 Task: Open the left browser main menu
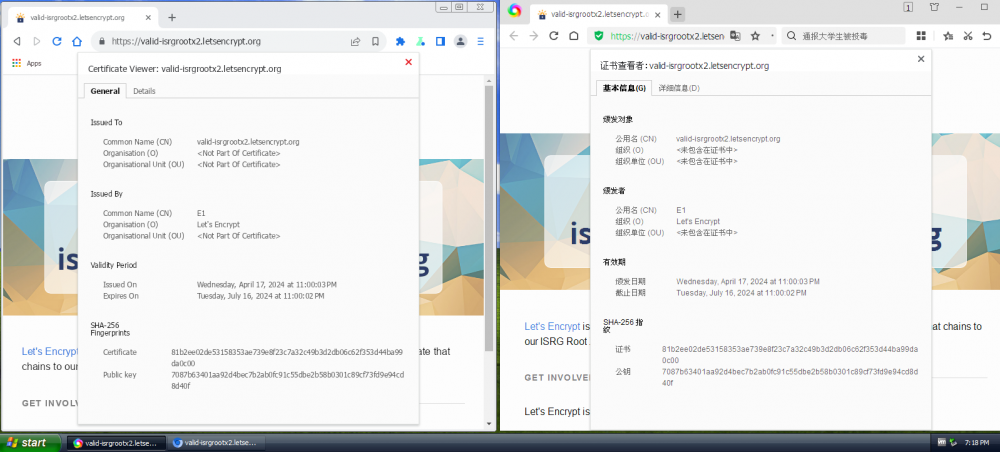(x=481, y=41)
